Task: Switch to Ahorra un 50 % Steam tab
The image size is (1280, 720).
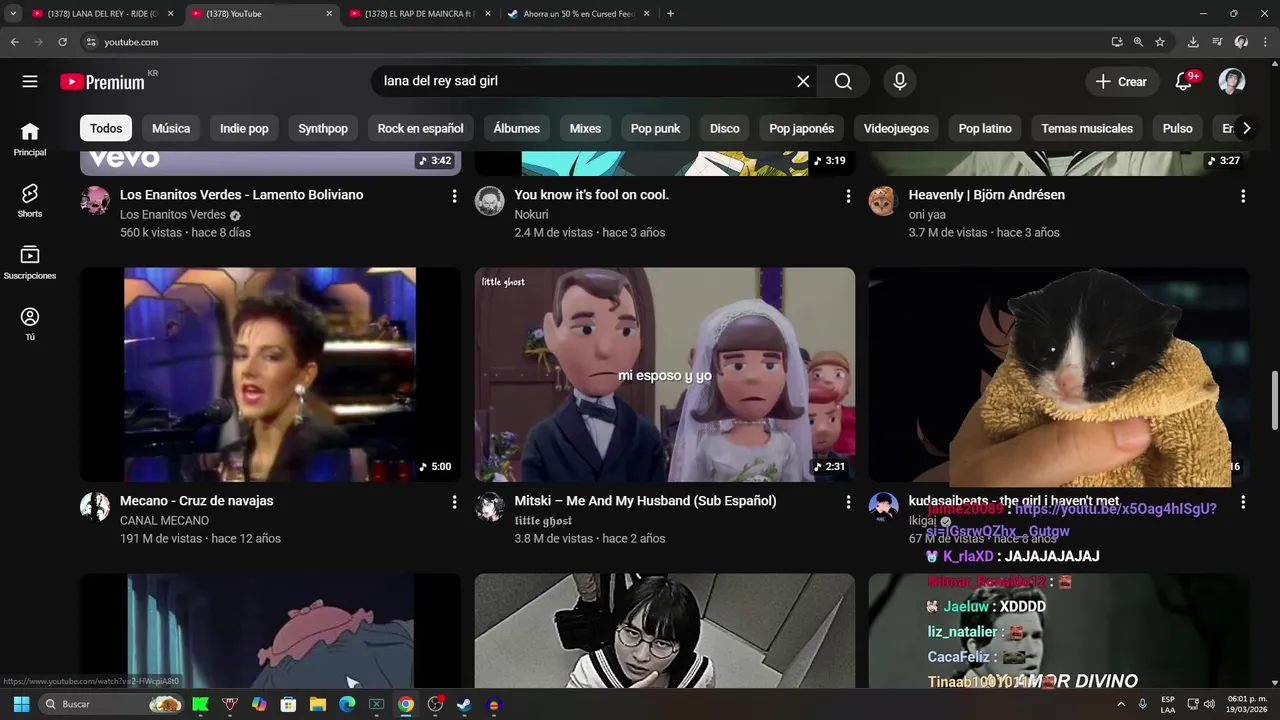Action: point(579,14)
